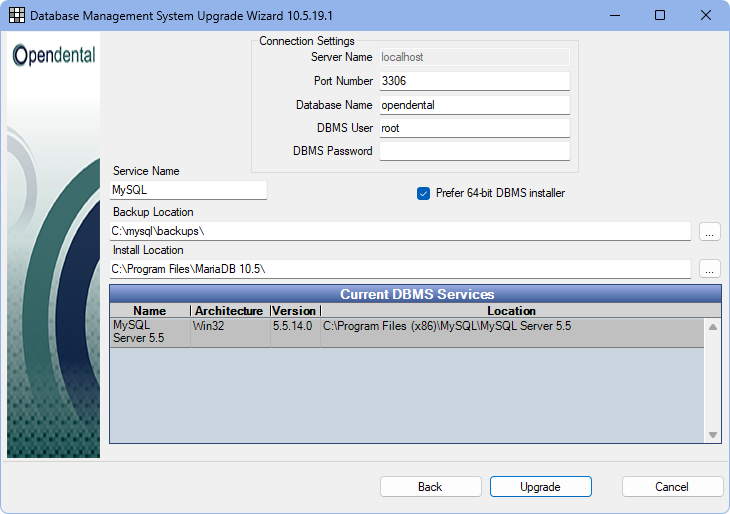Click the Backup Location path field
The height and width of the screenshot is (514, 730).
(x=400, y=231)
